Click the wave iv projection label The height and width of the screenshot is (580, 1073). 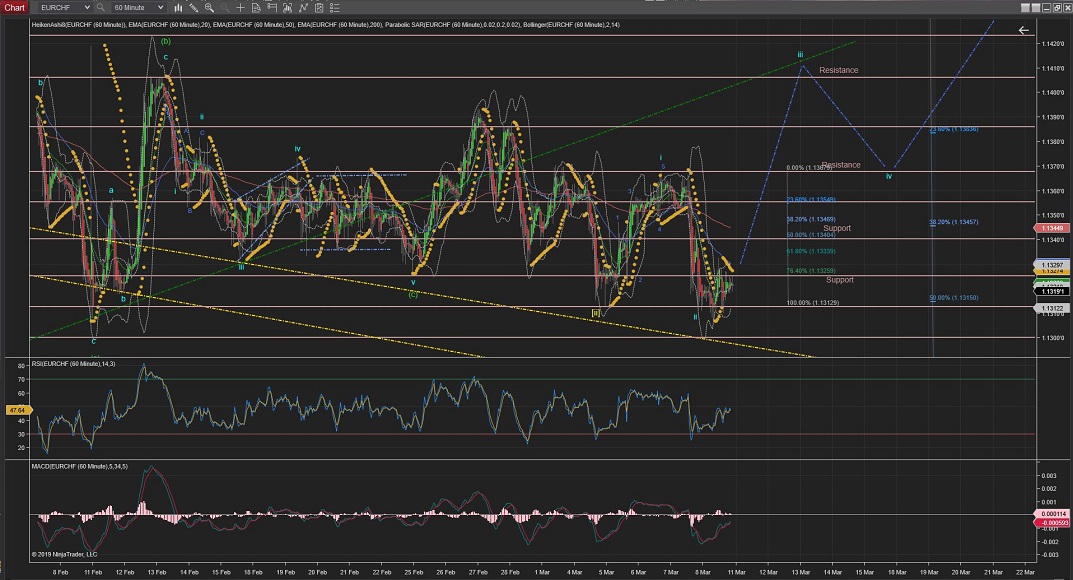pyautogui.click(x=889, y=176)
